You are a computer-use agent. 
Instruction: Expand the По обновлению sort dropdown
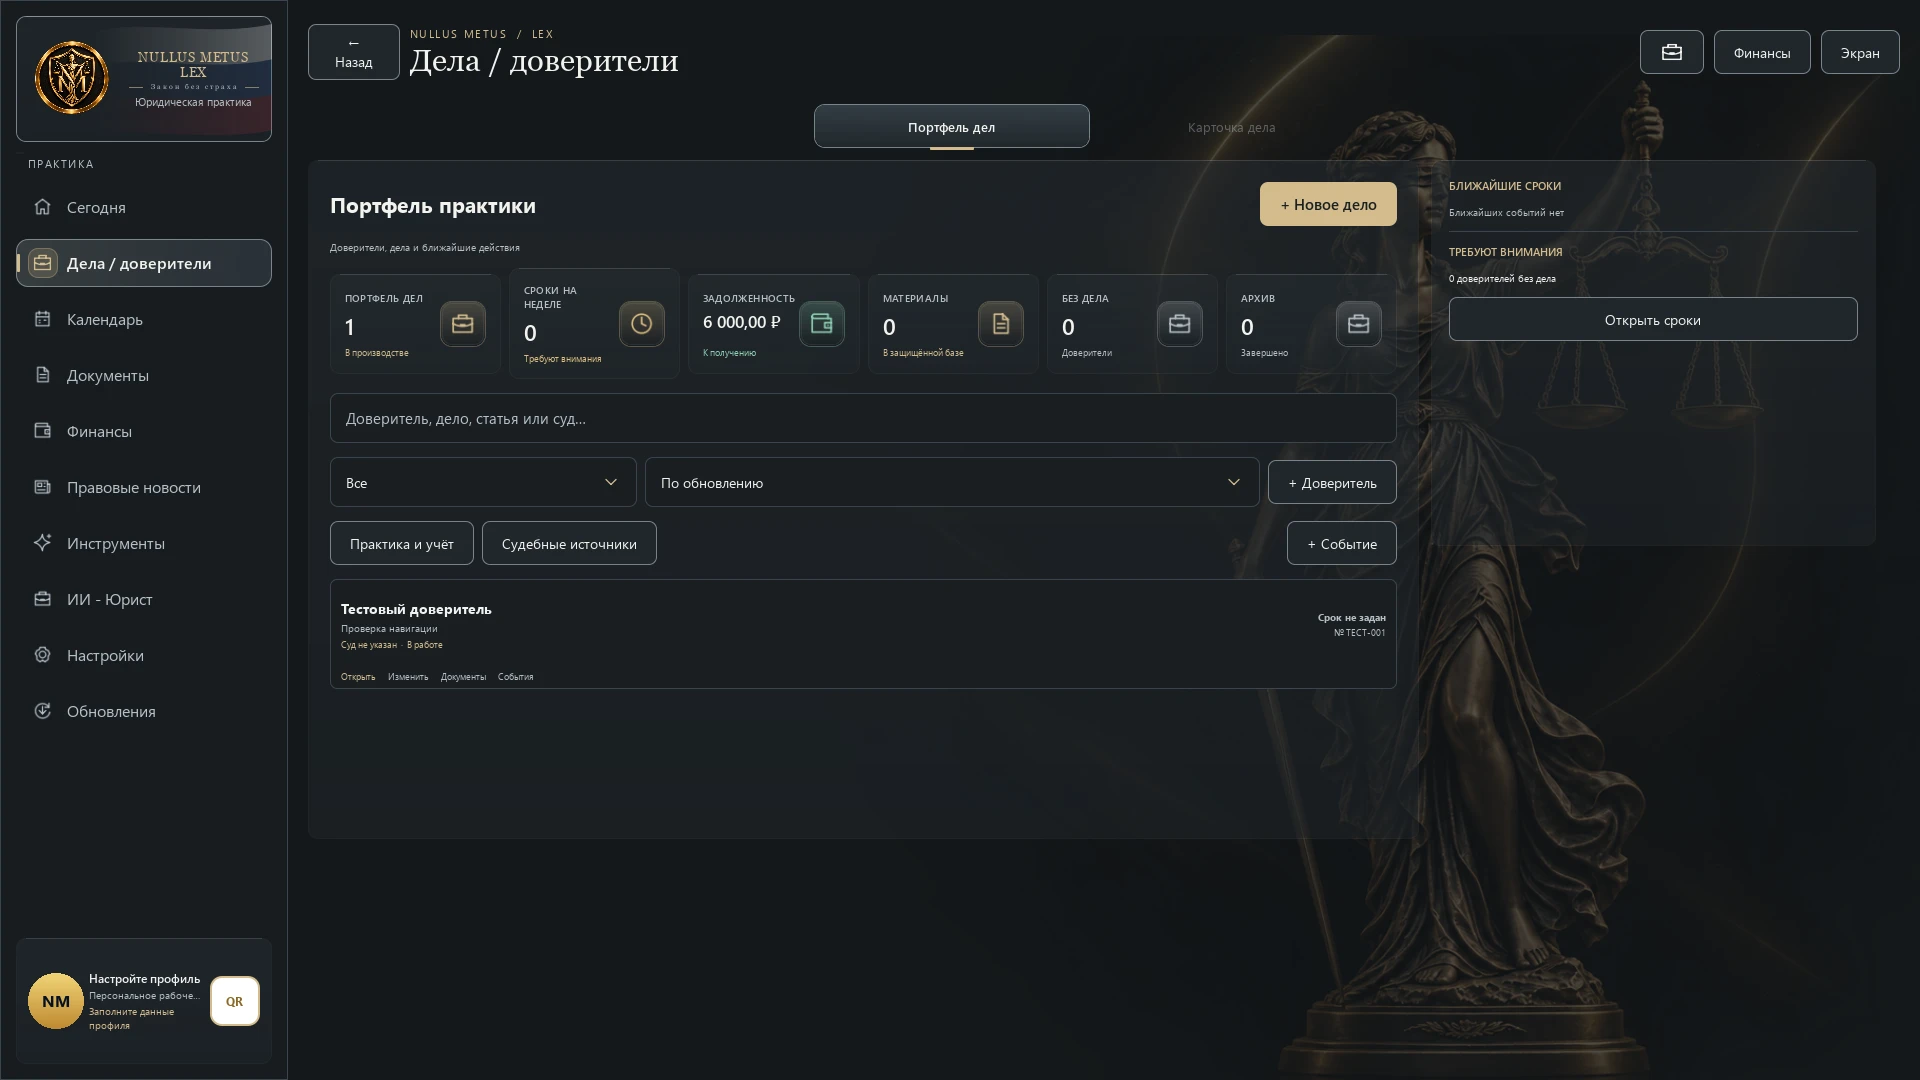[952, 483]
